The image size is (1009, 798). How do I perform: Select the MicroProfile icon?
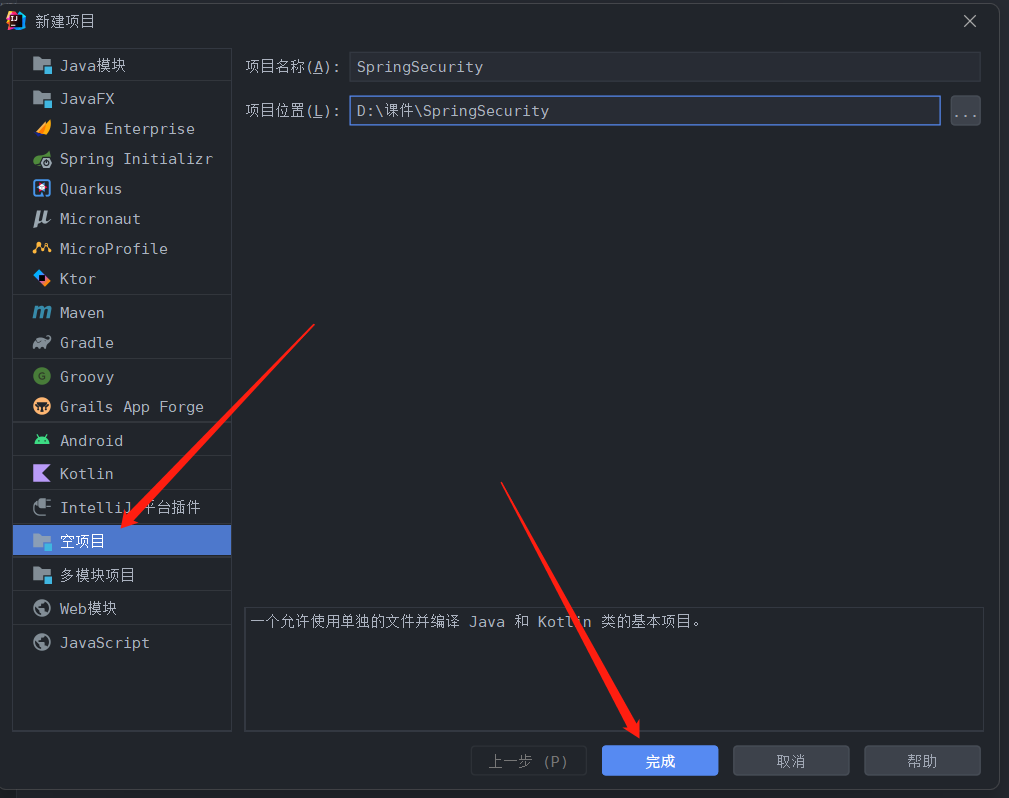[x=42, y=248]
